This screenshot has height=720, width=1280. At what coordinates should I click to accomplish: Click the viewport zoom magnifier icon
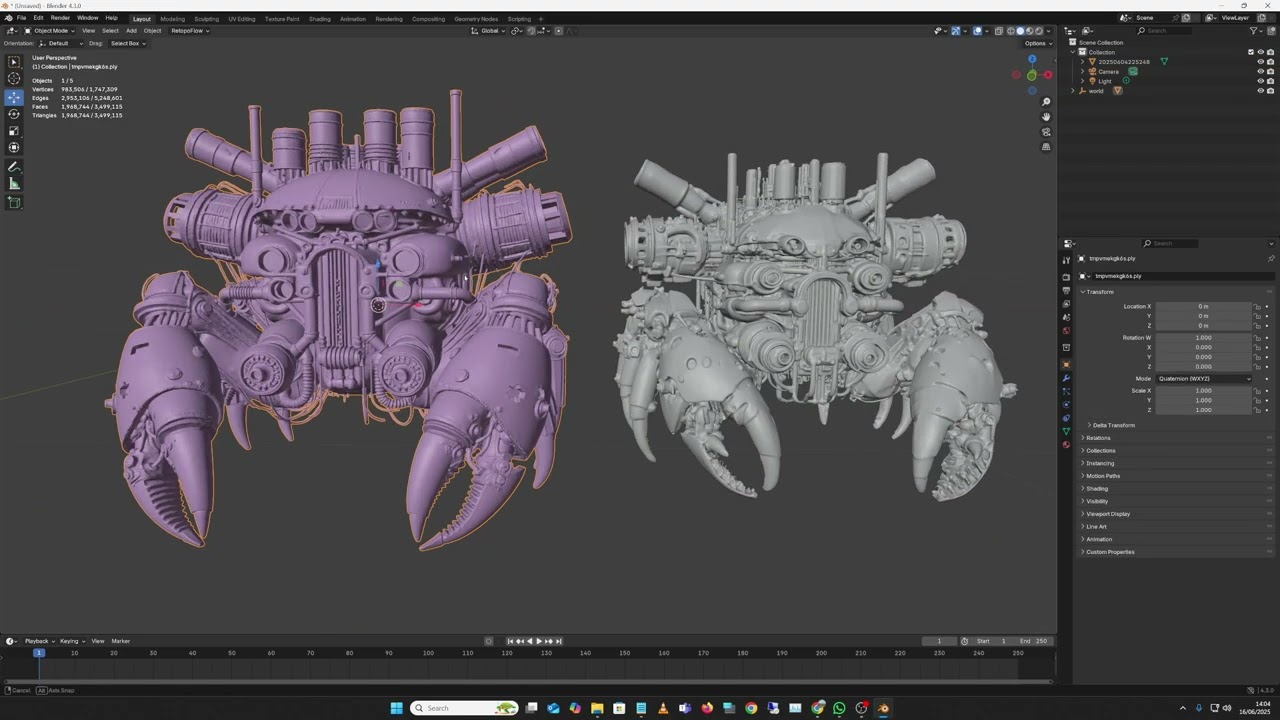pyautogui.click(x=1046, y=102)
